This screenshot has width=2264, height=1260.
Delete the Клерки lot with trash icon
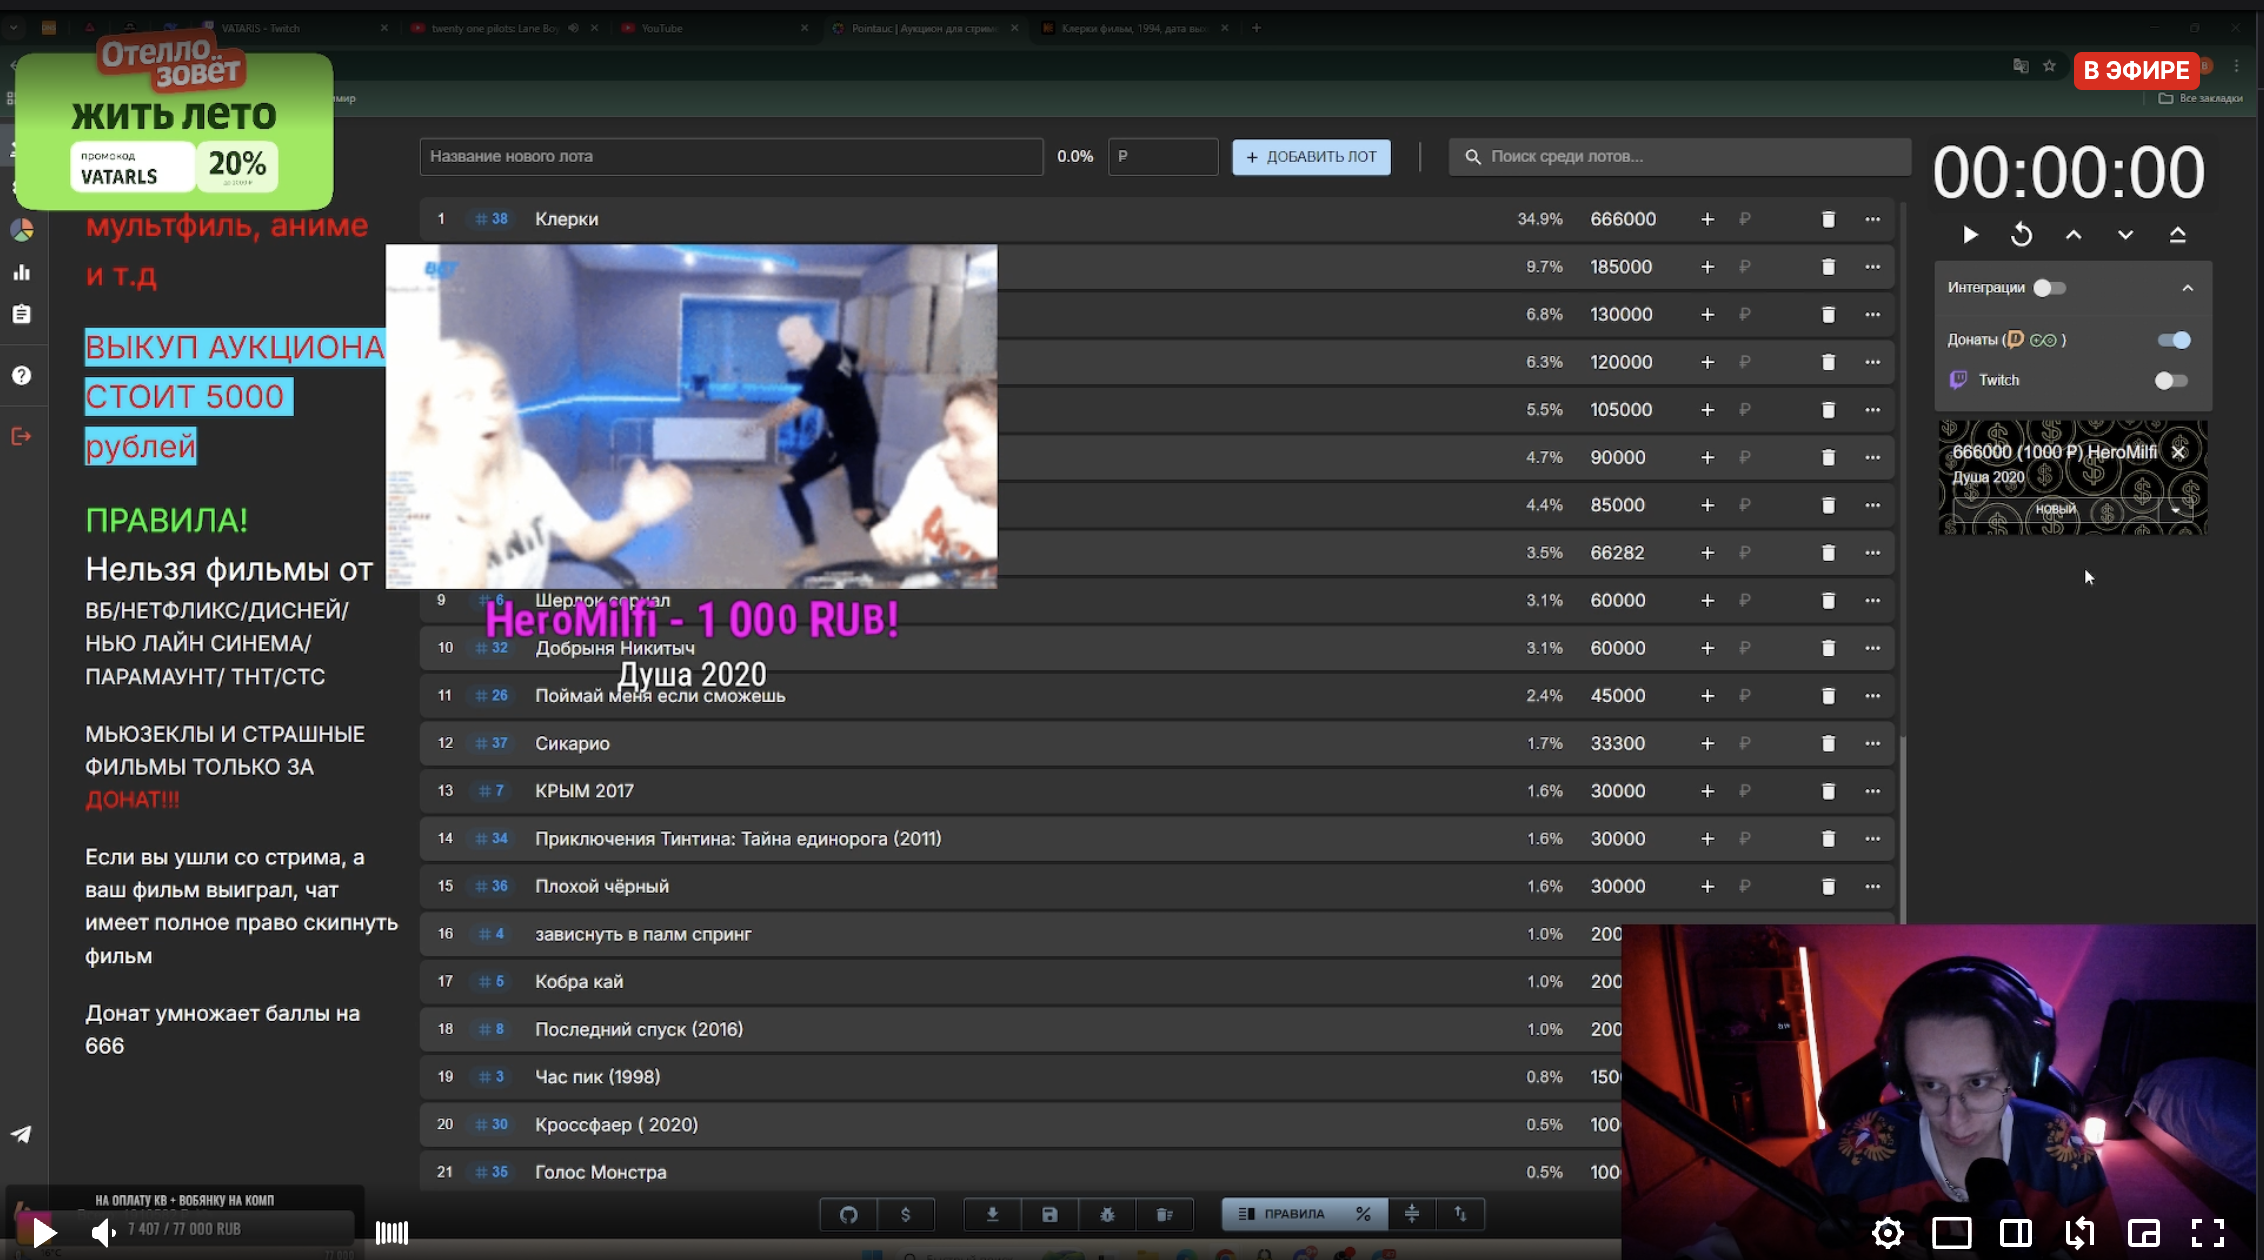click(x=1828, y=219)
